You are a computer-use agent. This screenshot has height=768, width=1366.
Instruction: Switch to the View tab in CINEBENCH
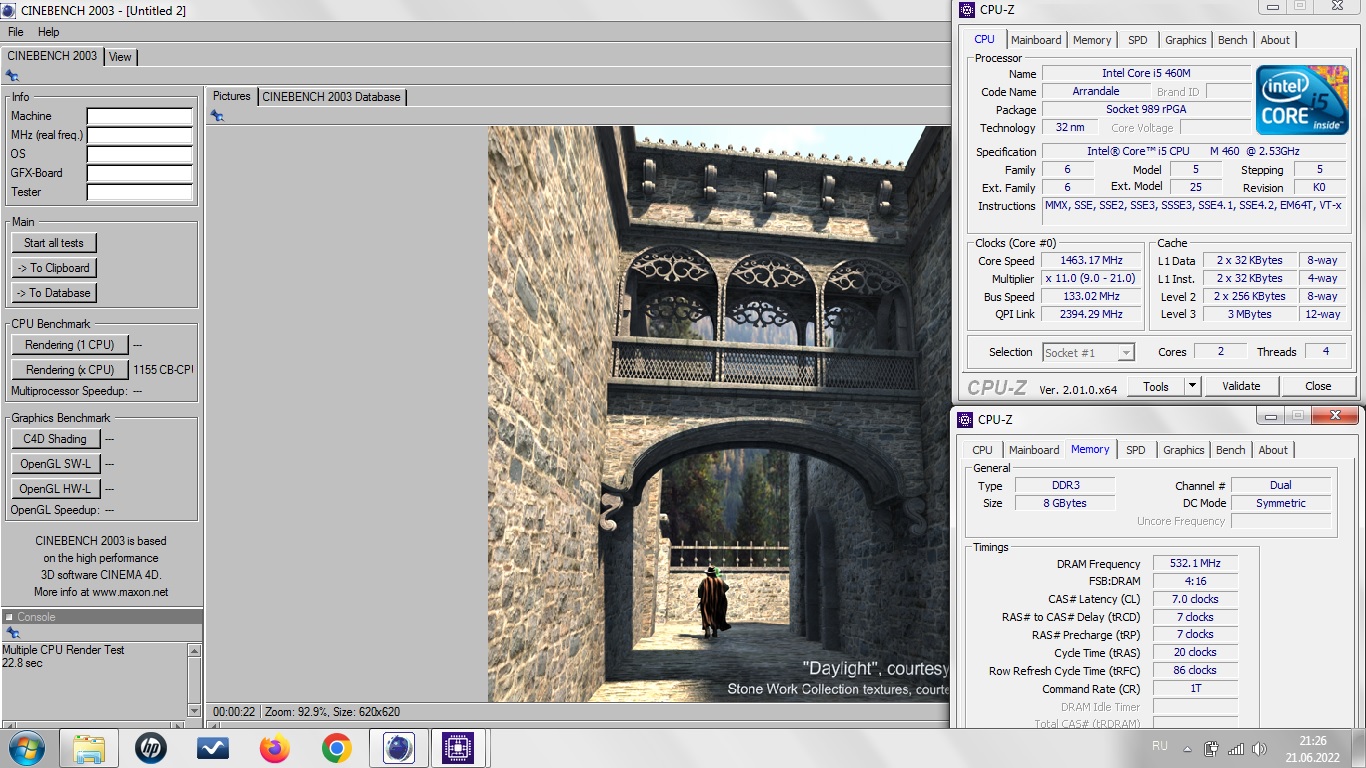(120, 57)
